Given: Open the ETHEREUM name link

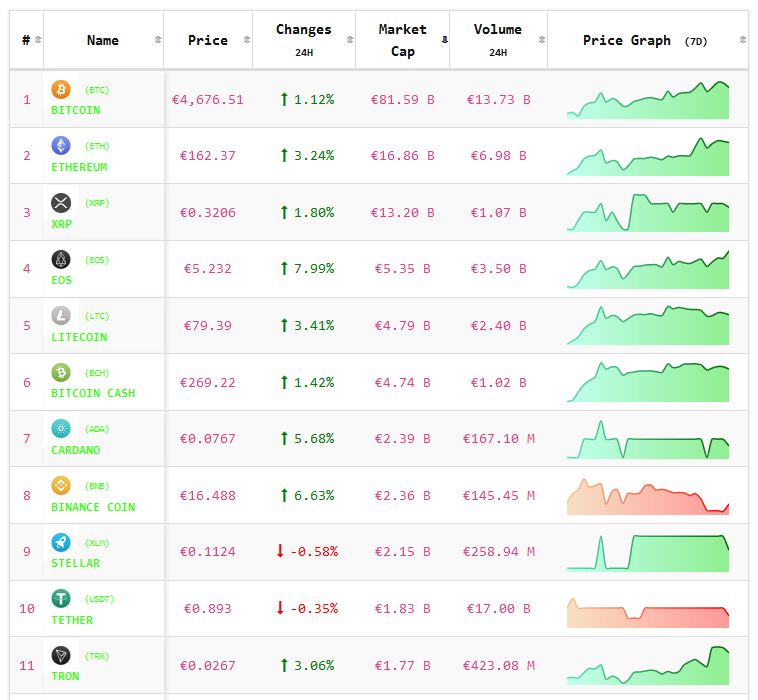Looking at the screenshot, I should point(79,167).
